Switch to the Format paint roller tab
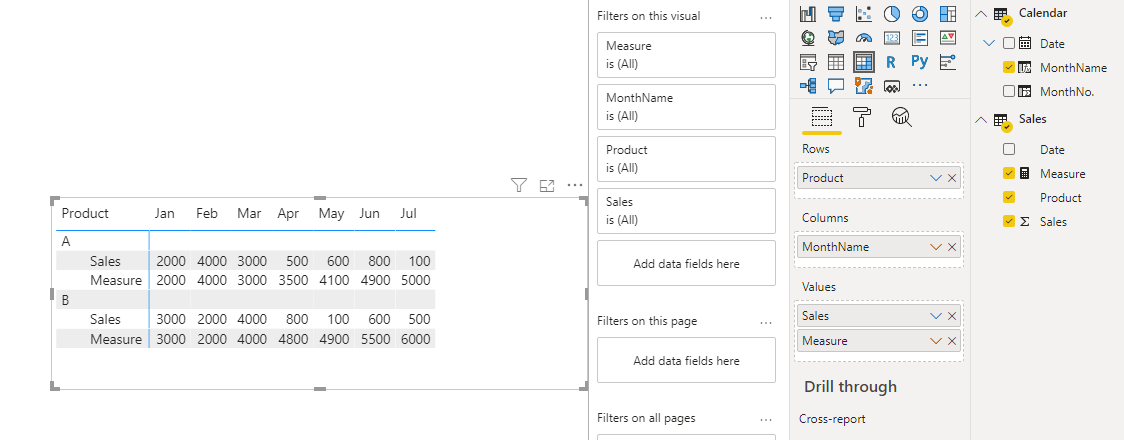 (x=862, y=117)
